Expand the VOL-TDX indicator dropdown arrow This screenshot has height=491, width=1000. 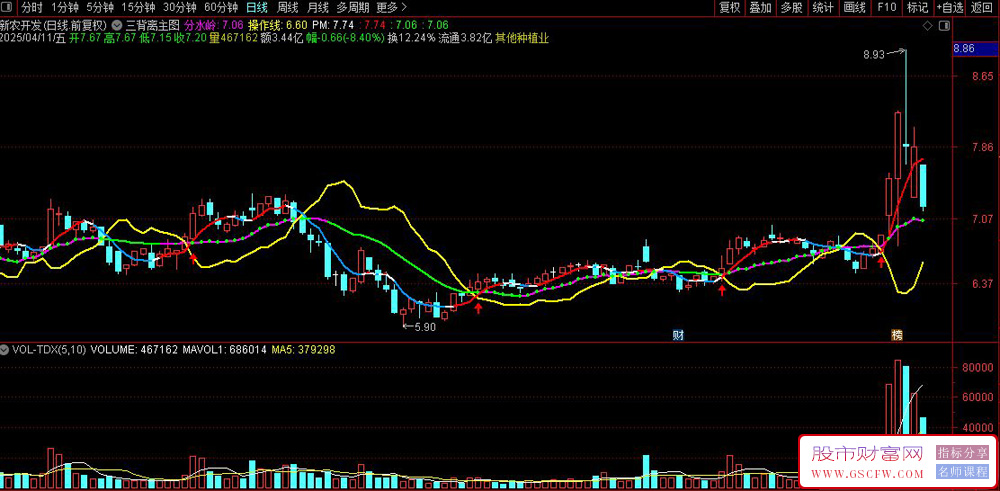pyautogui.click(x=5, y=350)
